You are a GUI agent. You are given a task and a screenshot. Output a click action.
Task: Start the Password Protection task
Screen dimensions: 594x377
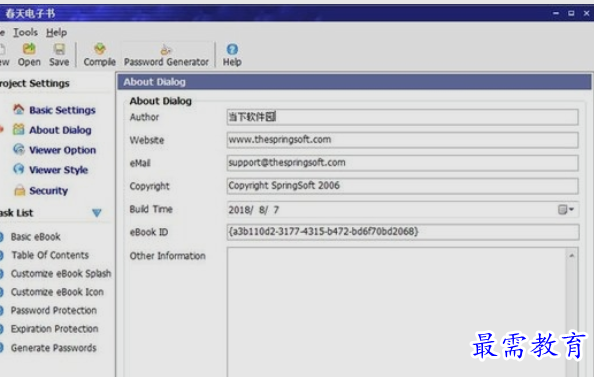coord(53,310)
